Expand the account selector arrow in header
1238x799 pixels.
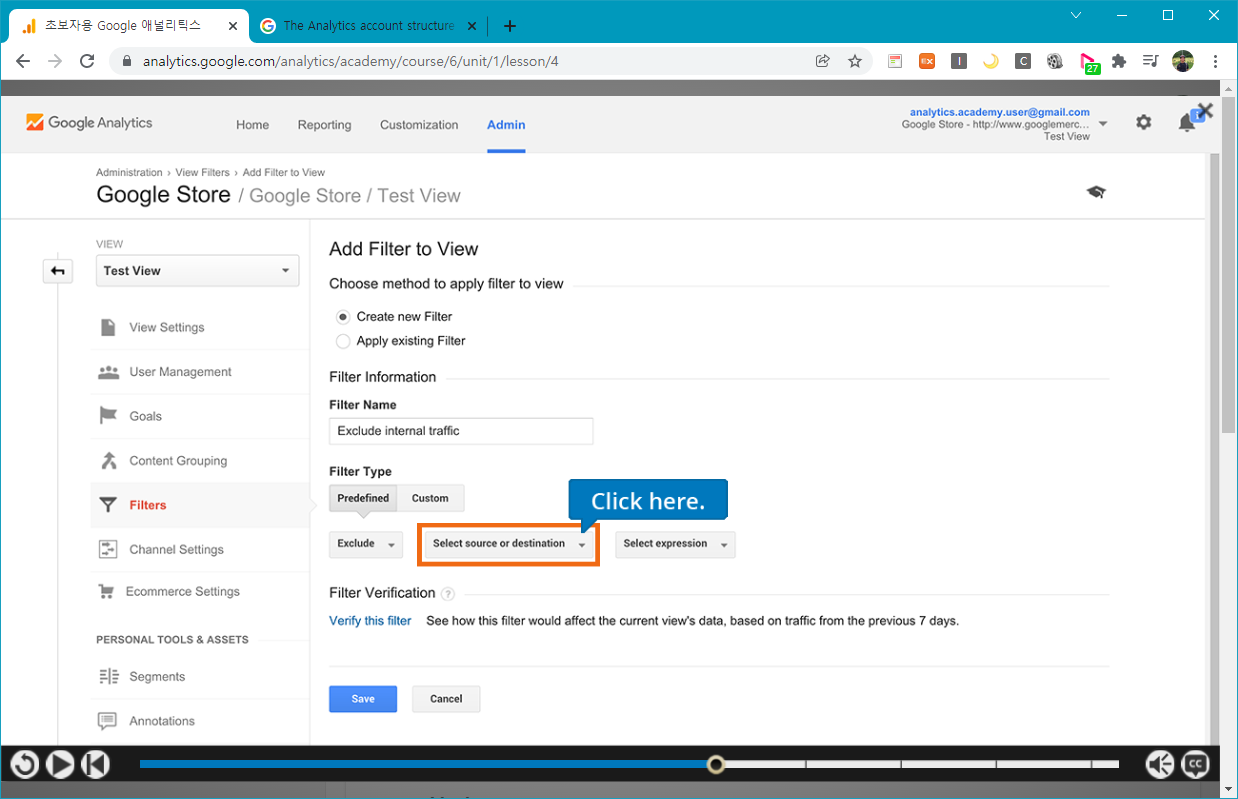pyautogui.click(x=1103, y=124)
